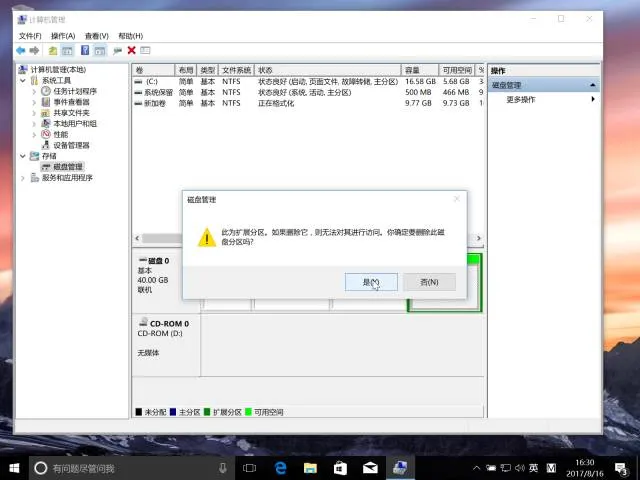Screen dimensions: 640x480
Task: Collapse the 磁盘管理 actions section
Action: [592, 85]
